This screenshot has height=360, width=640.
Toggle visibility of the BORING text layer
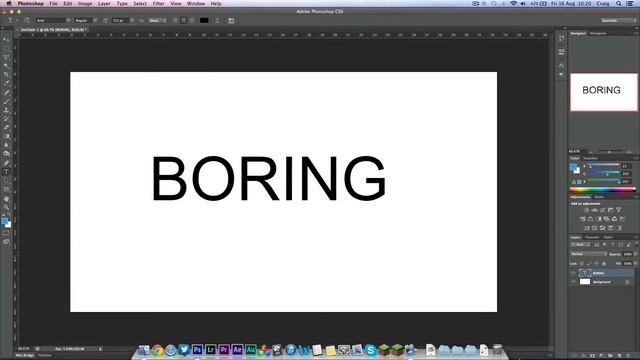(573, 273)
